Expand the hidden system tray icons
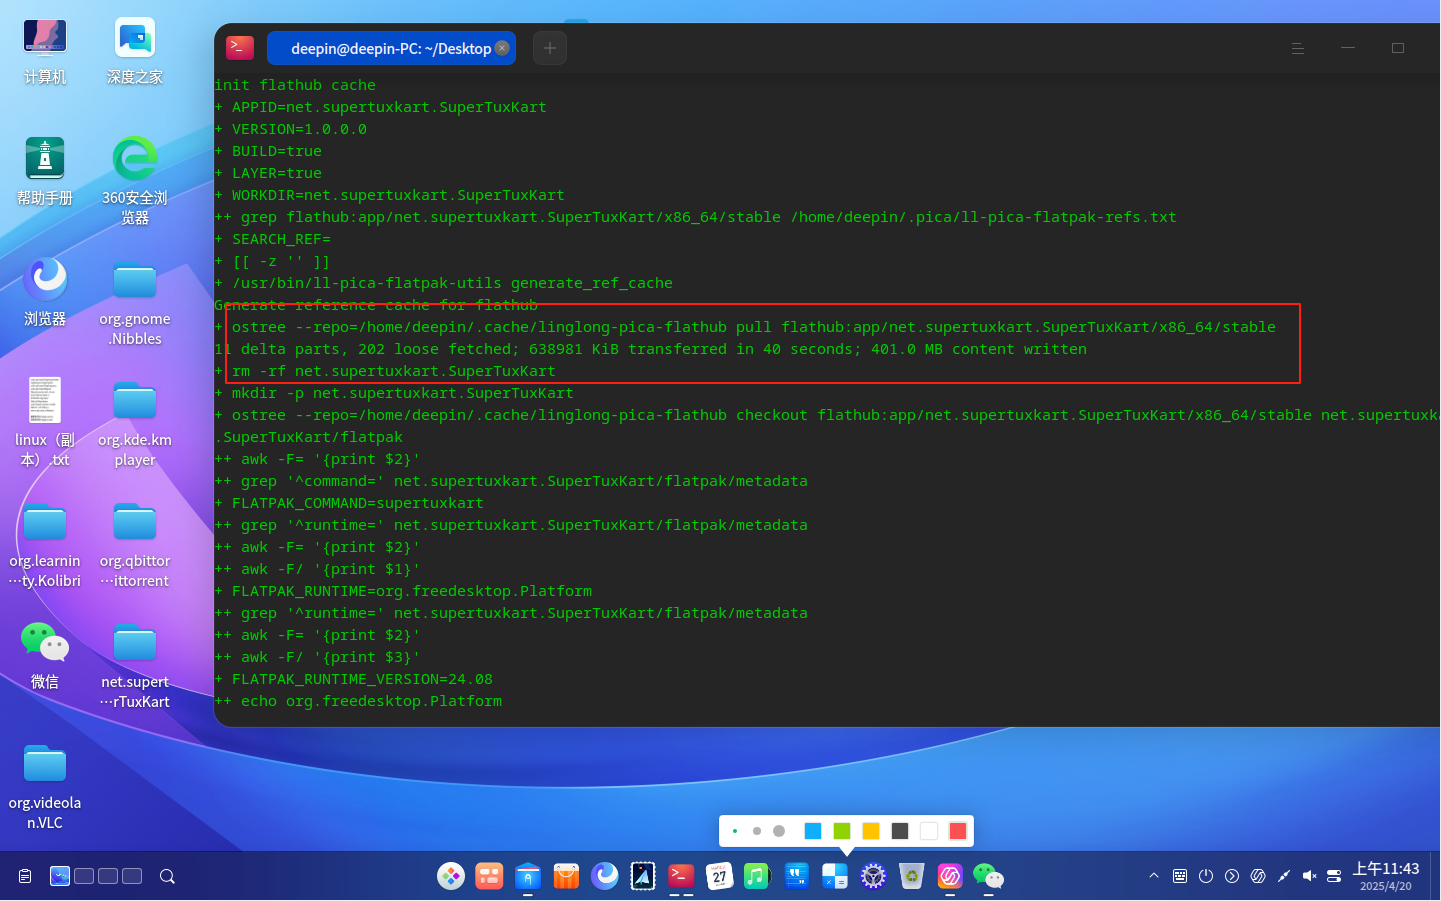The image size is (1441, 901). coord(1154,876)
